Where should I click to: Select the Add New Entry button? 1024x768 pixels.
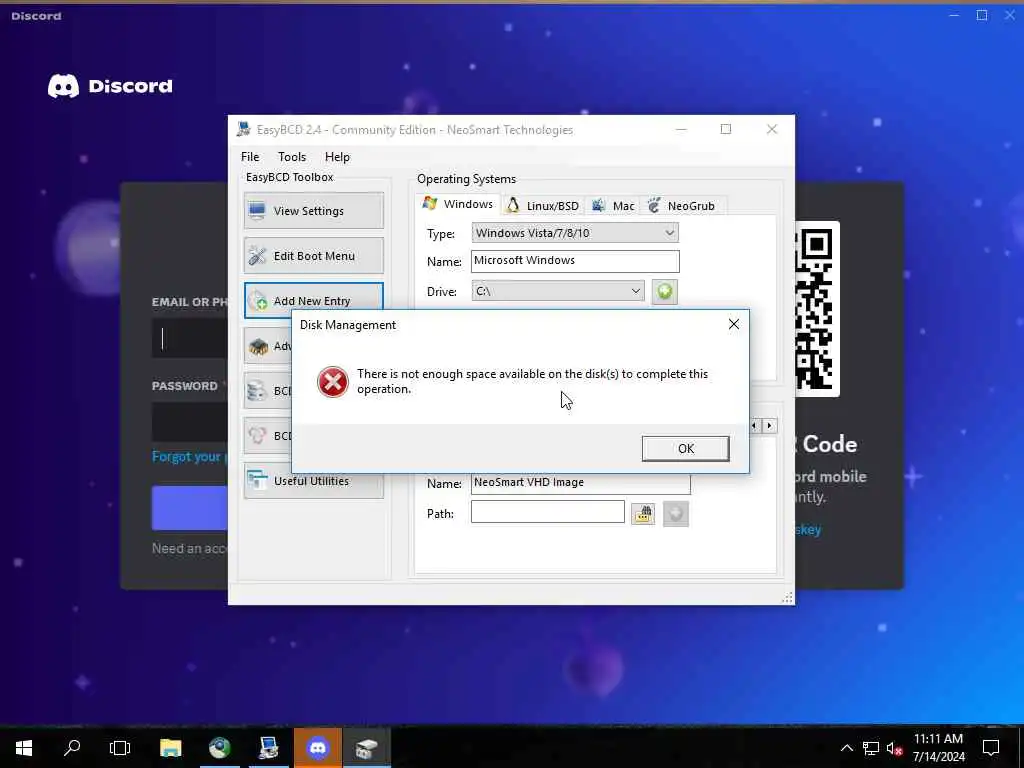tap(313, 300)
